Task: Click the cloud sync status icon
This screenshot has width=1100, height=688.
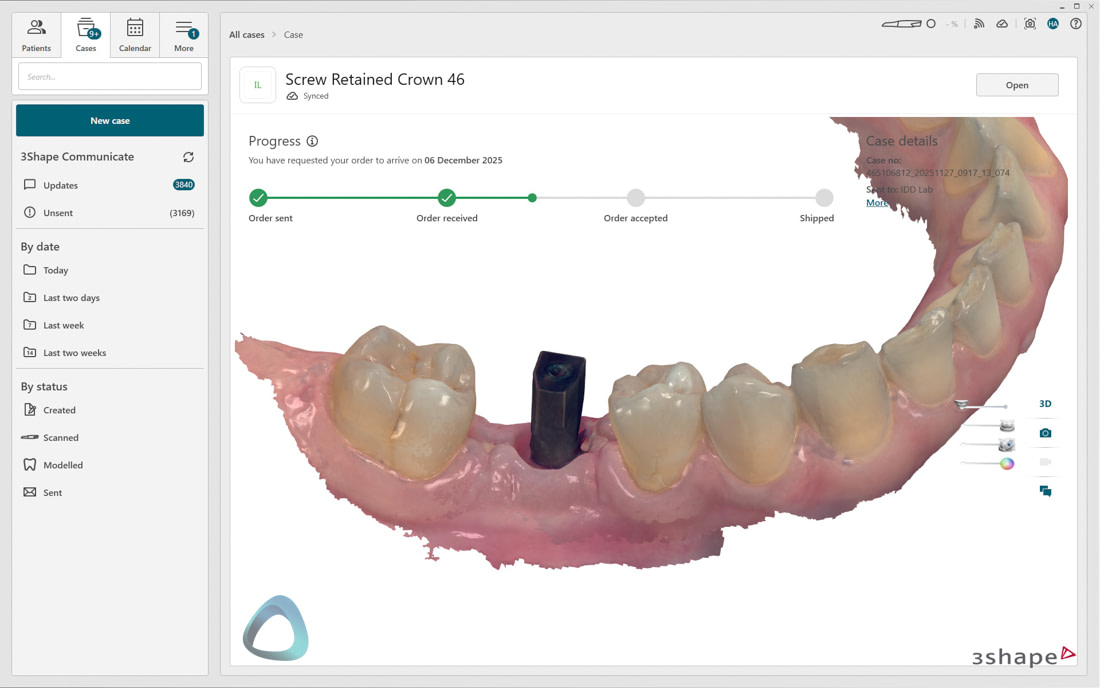Action: click(x=1002, y=23)
